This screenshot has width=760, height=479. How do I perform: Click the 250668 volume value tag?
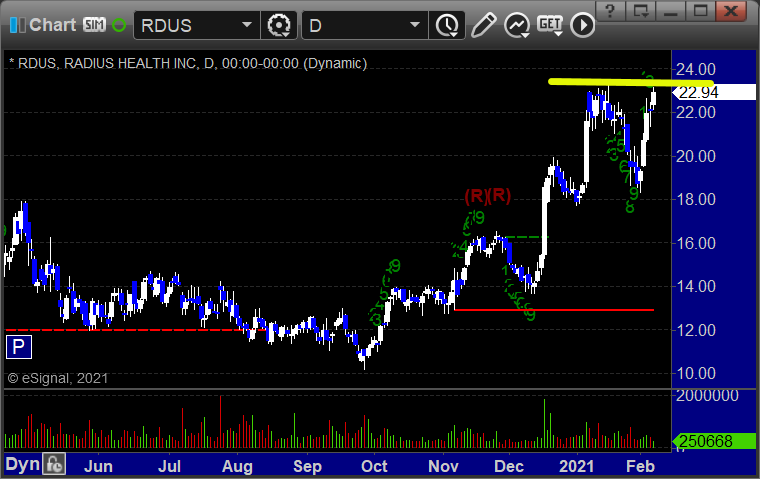coord(714,441)
